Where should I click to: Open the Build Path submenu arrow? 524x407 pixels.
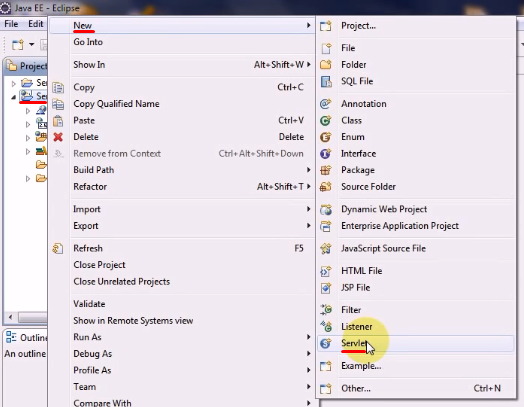(x=309, y=170)
